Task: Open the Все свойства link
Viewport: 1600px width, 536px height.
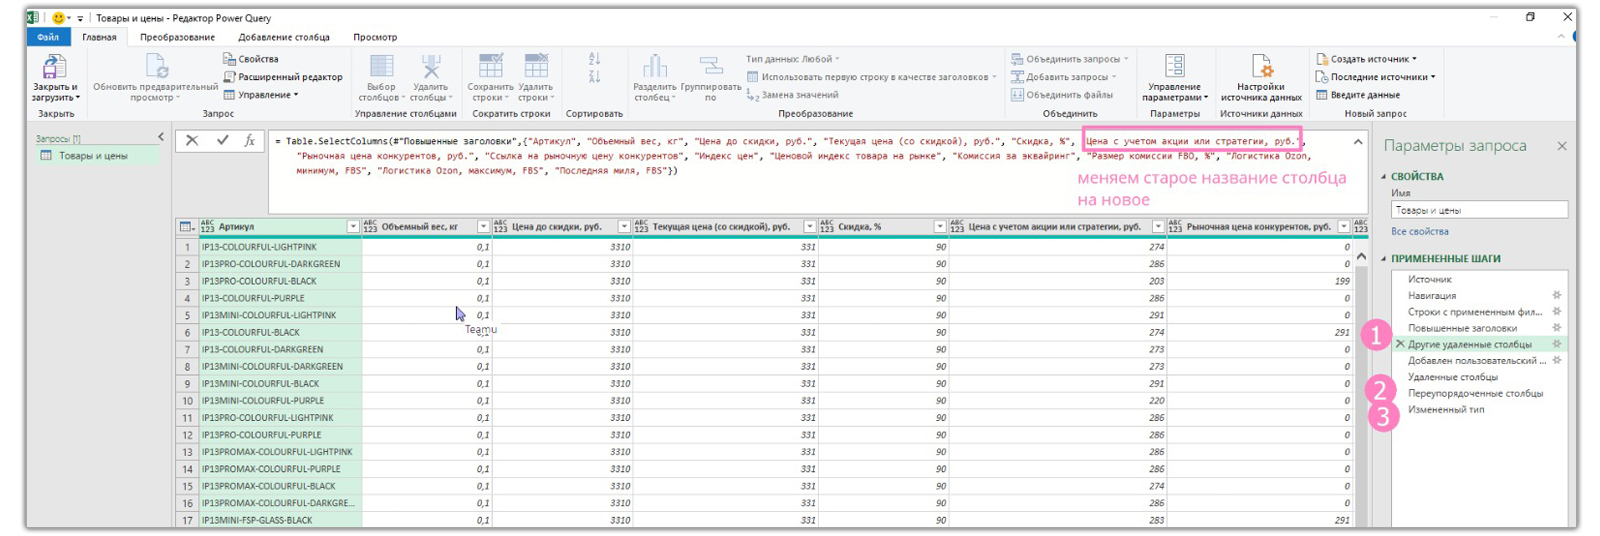Action: click(x=1419, y=231)
